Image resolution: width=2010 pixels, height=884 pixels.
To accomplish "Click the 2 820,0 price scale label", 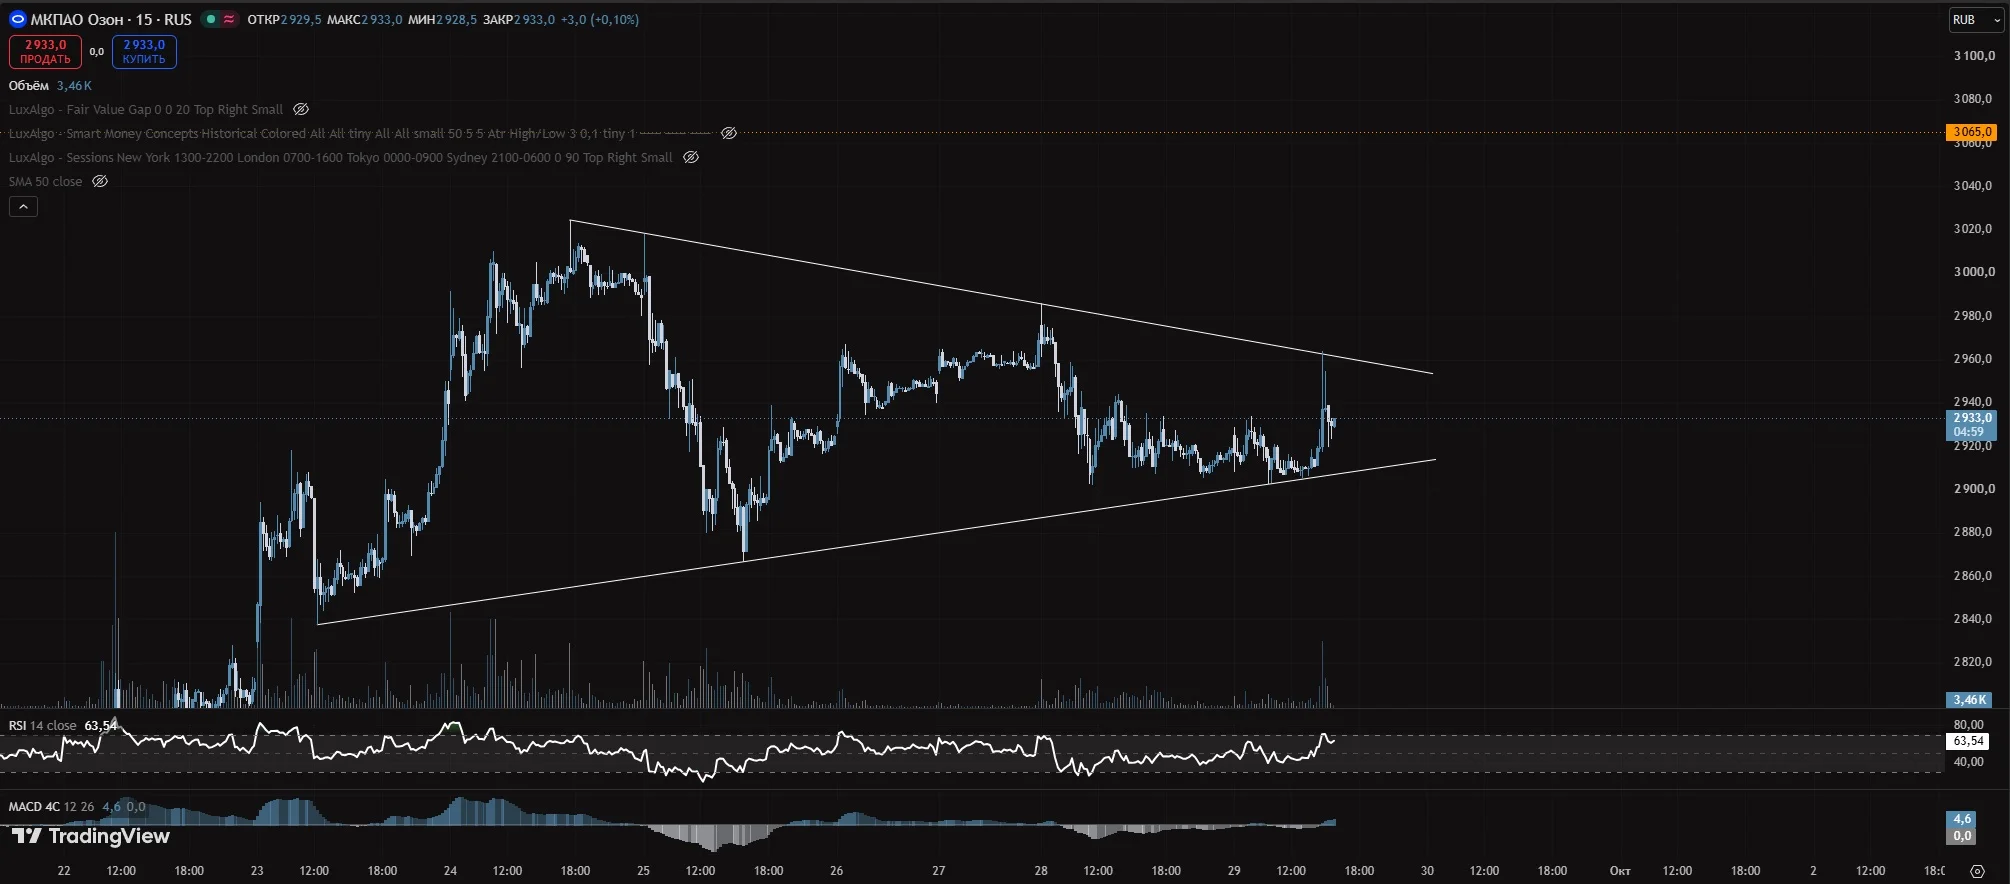I will [x=1973, y=661].
